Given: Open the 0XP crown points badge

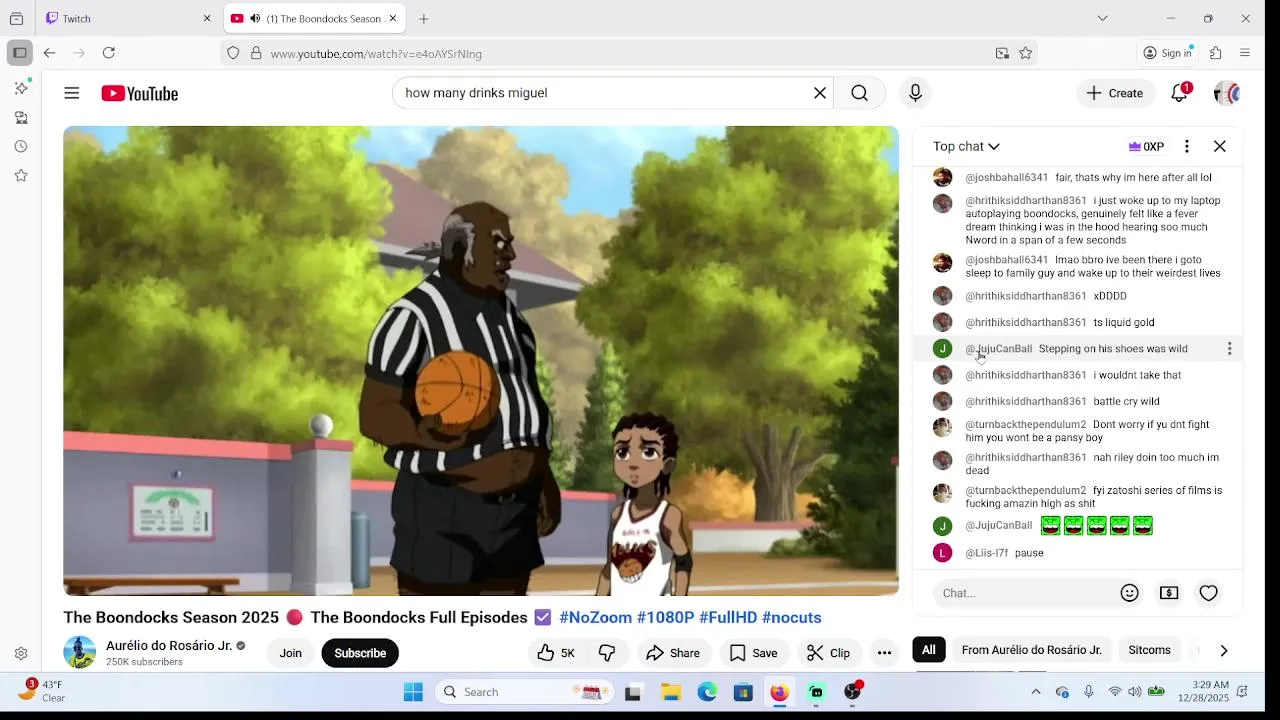Looking at the screenshot, I should [1146, 146].
